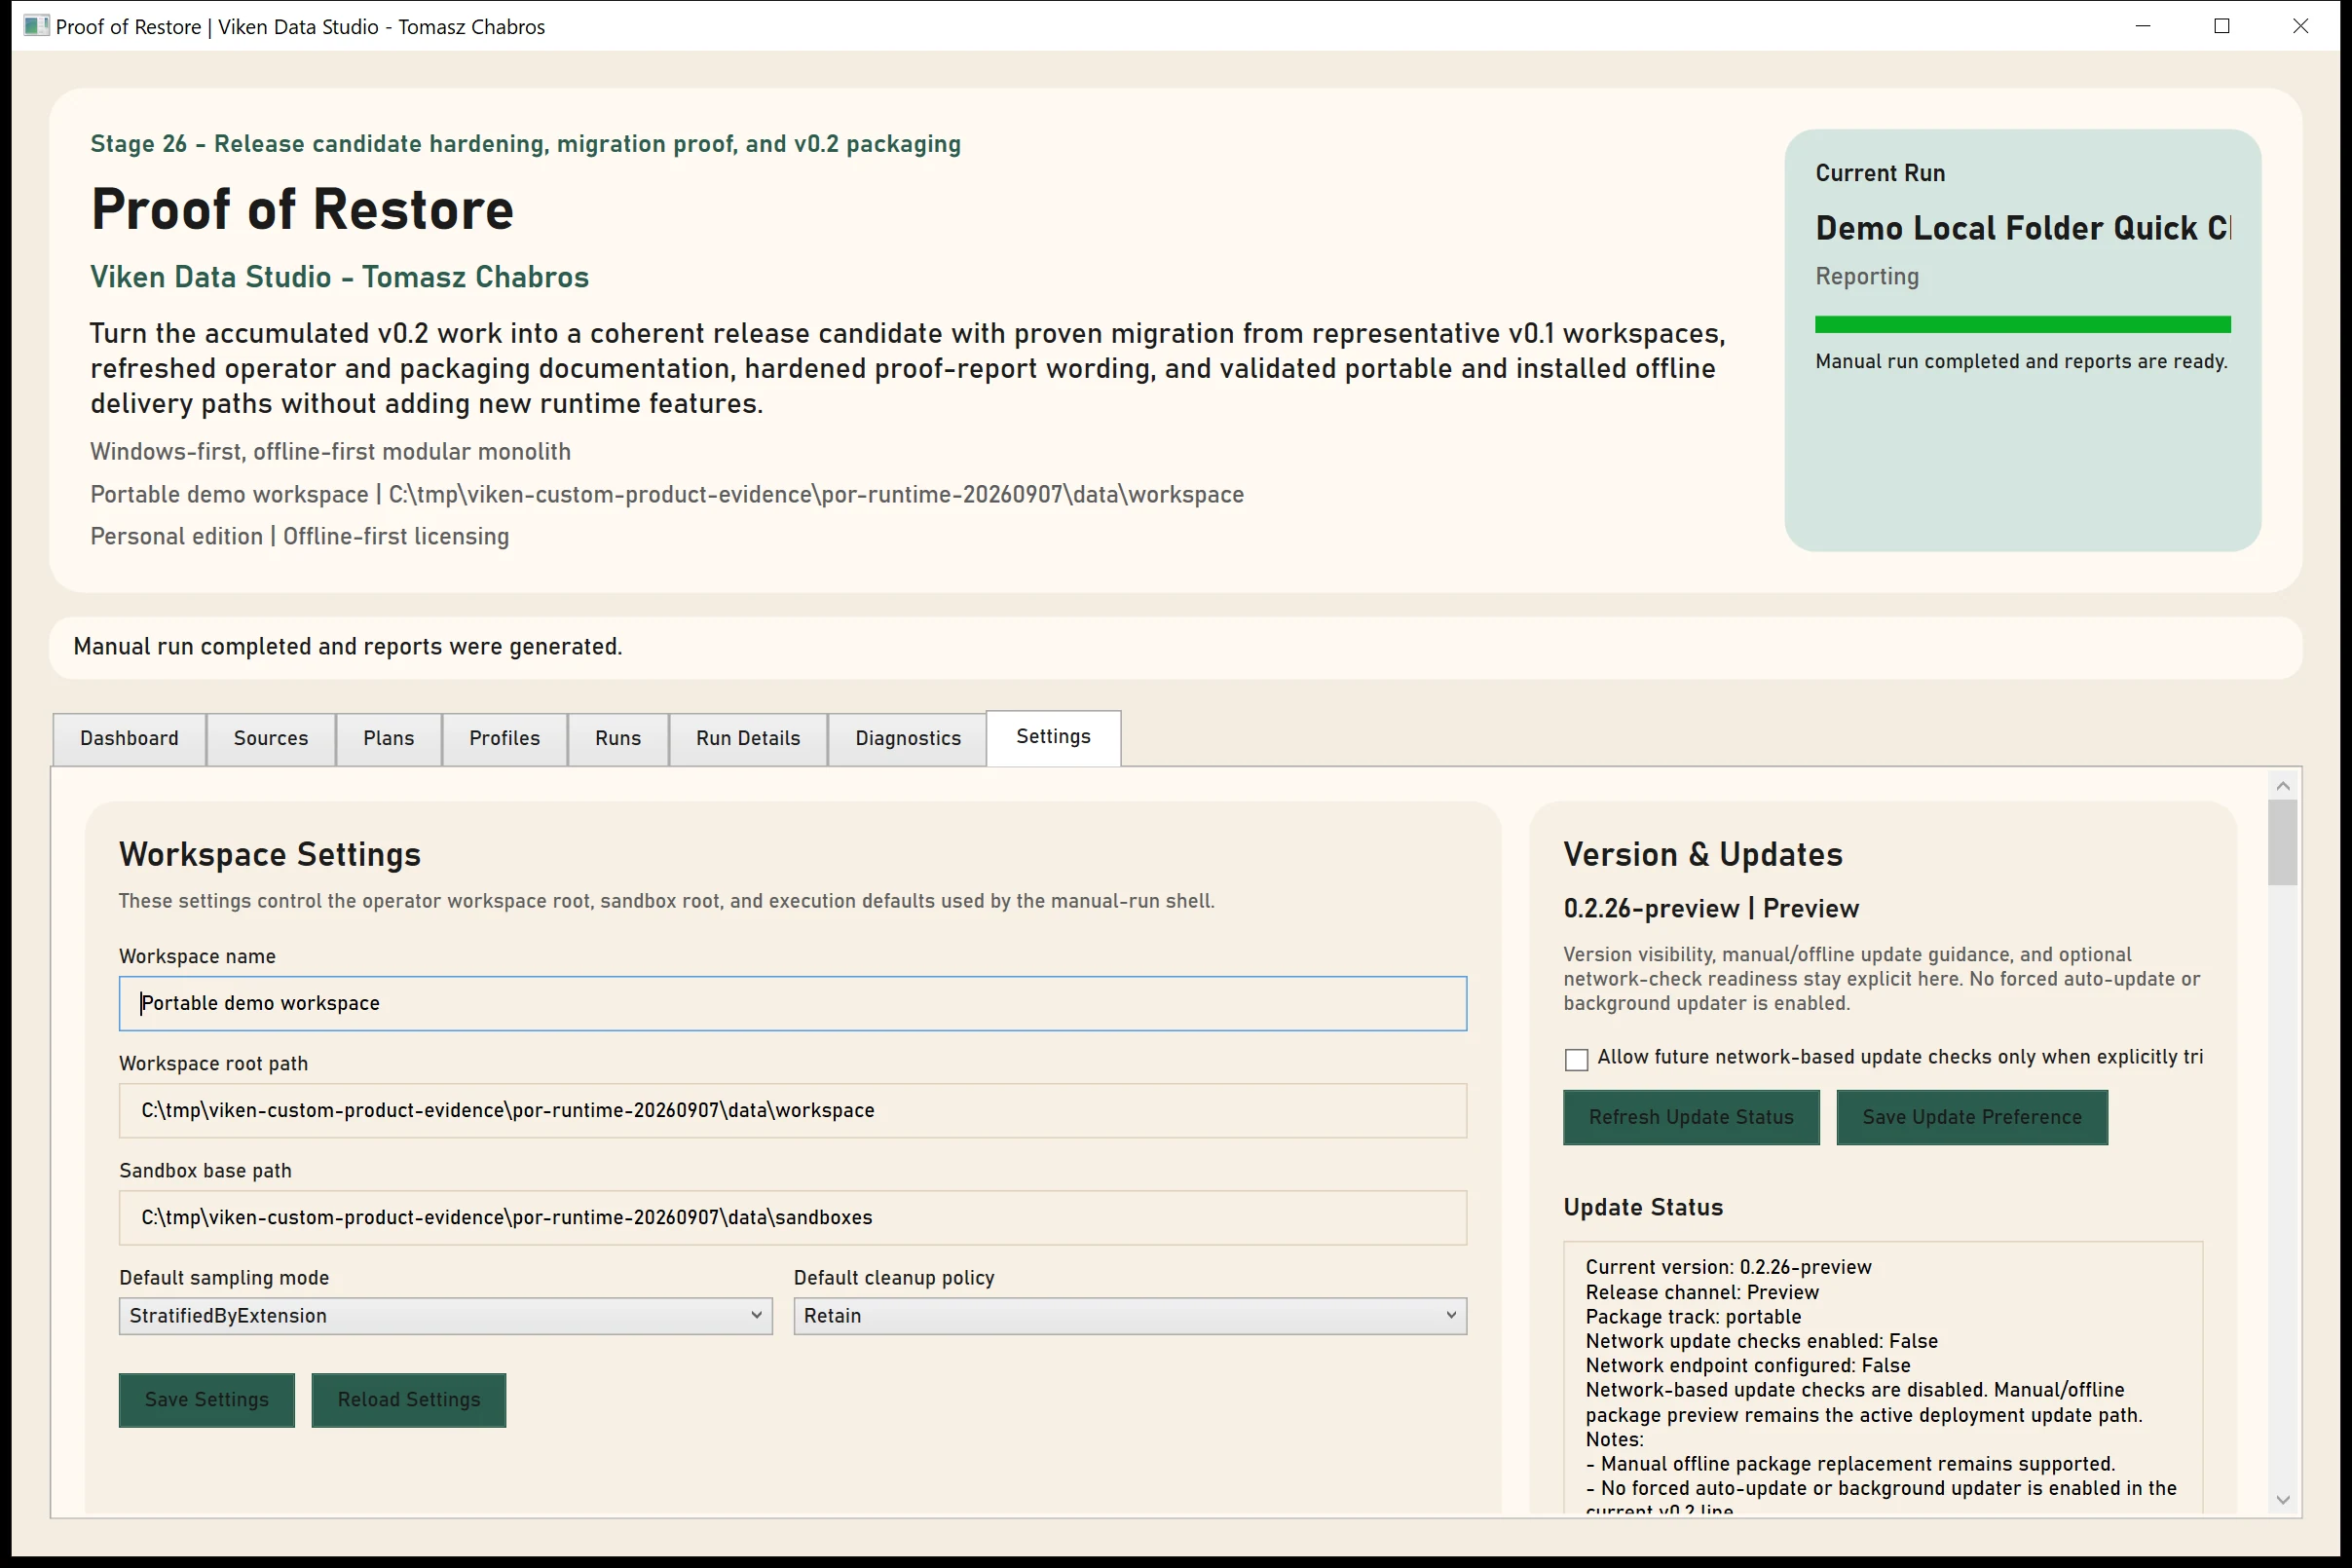Open the Profiles tab
Image resolution: width=2352 pixels, height=1568 pixels.
point(505,738)
